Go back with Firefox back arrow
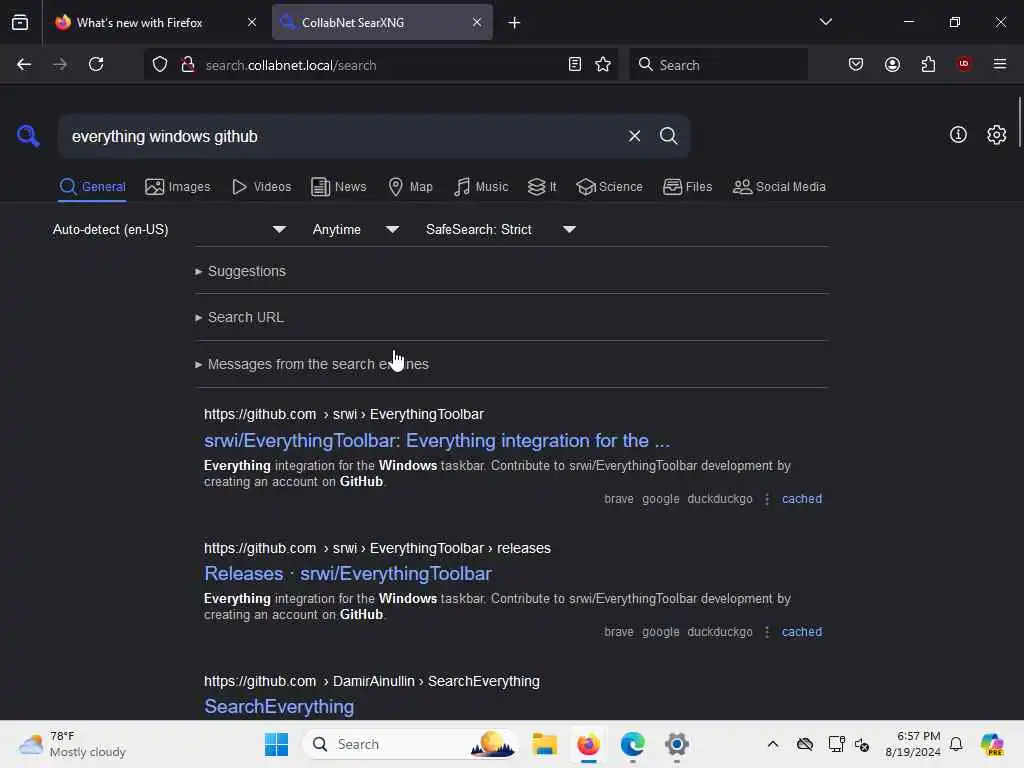The height and width of the screenshot is (768, 1024). pos(24,65)
